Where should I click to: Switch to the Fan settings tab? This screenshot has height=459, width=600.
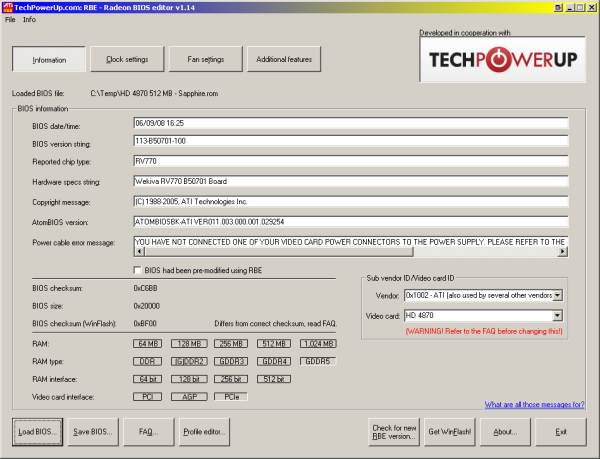(205, 59)
